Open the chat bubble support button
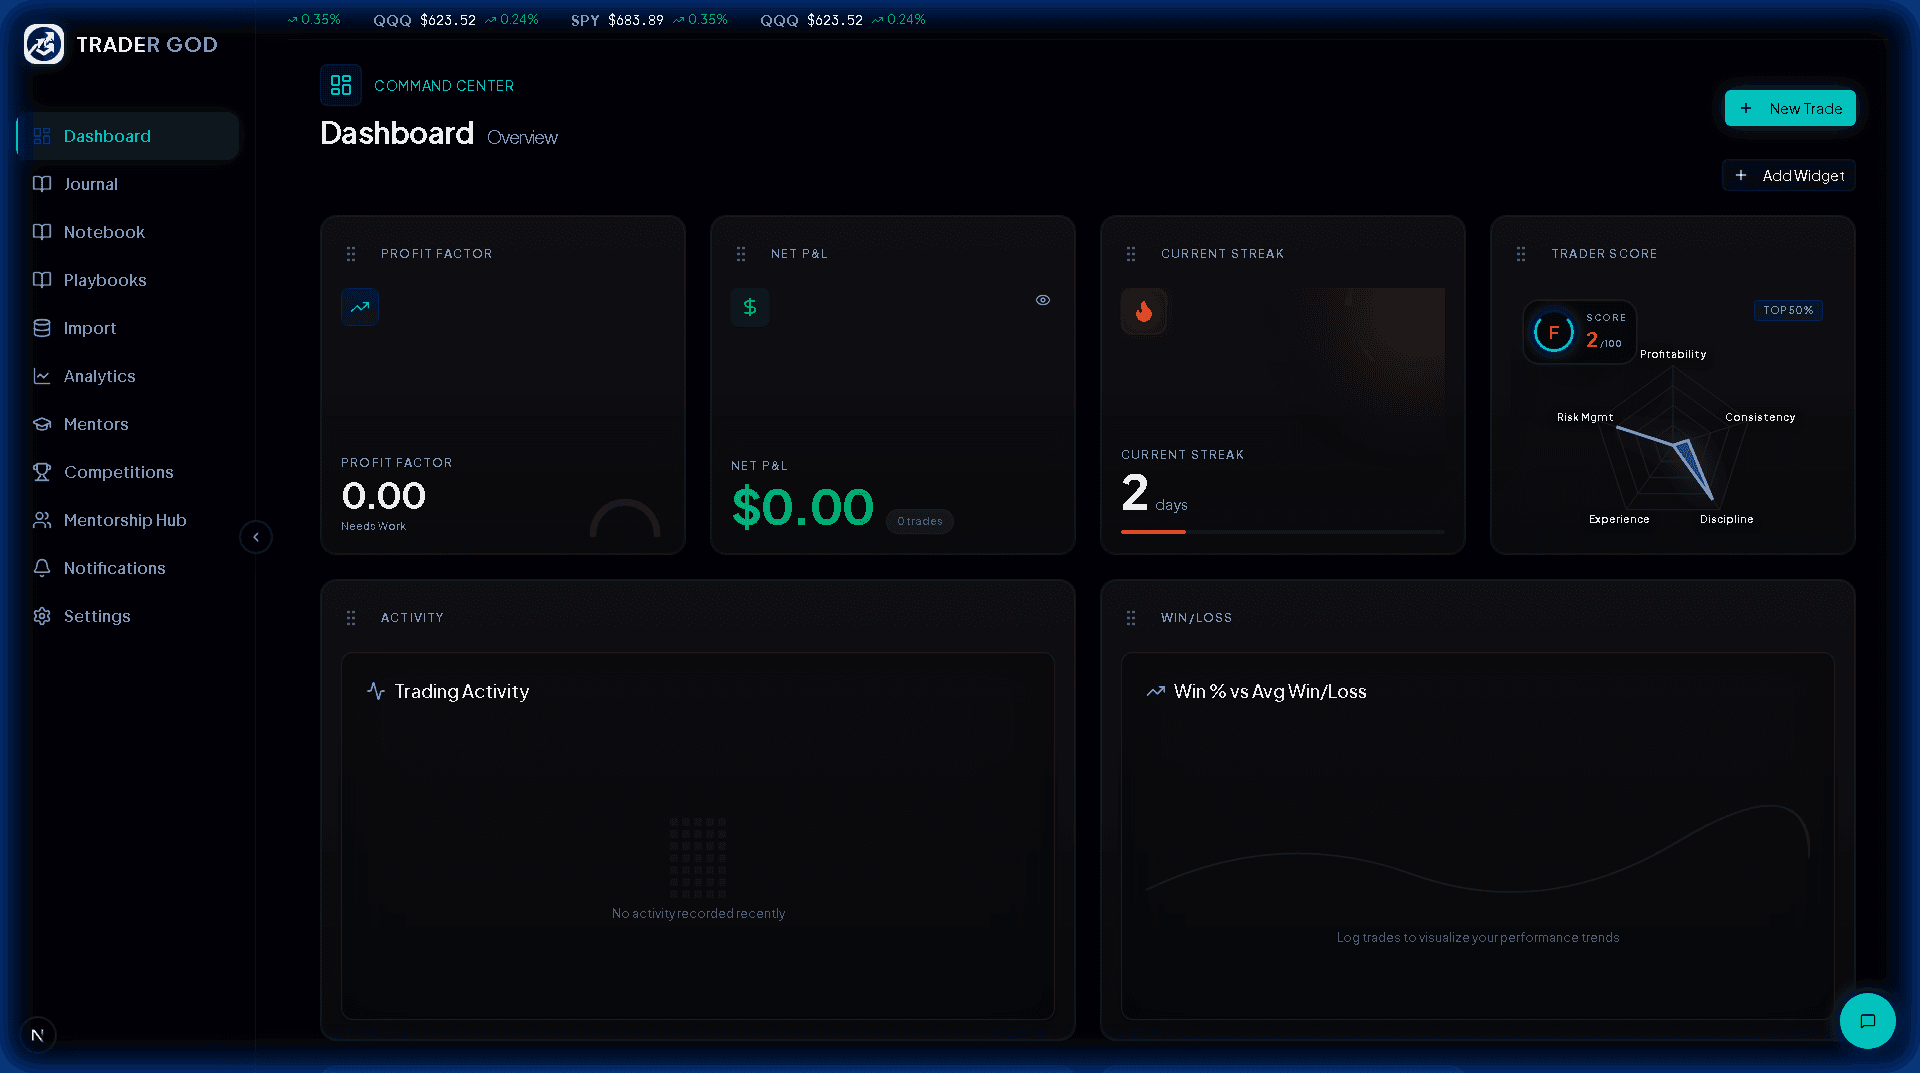Viewport: 1920px width, 1073px height. pyautogui.click(x=1867, y=1021)
